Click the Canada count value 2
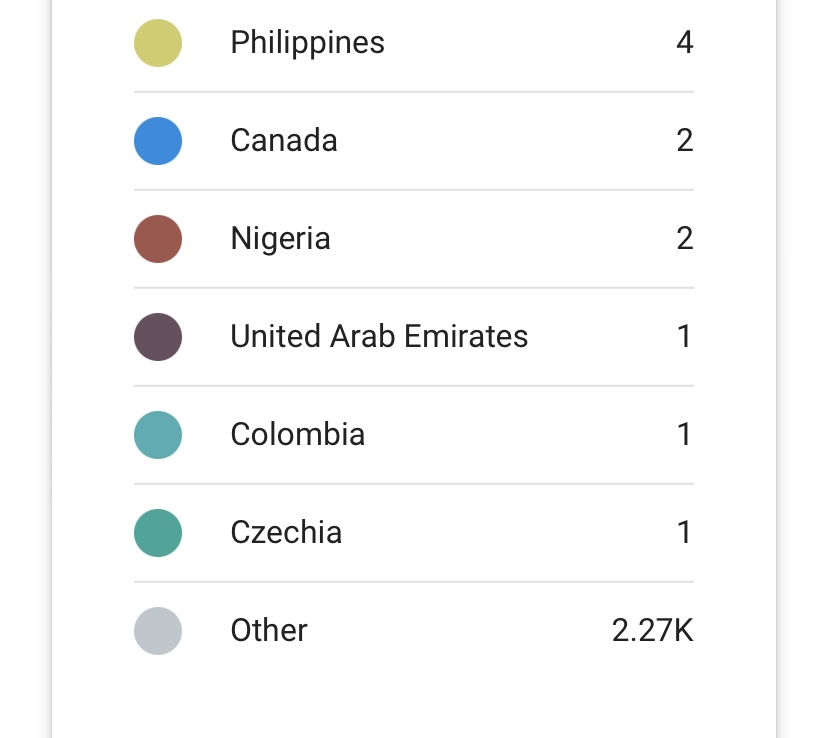 pos(685,140)
